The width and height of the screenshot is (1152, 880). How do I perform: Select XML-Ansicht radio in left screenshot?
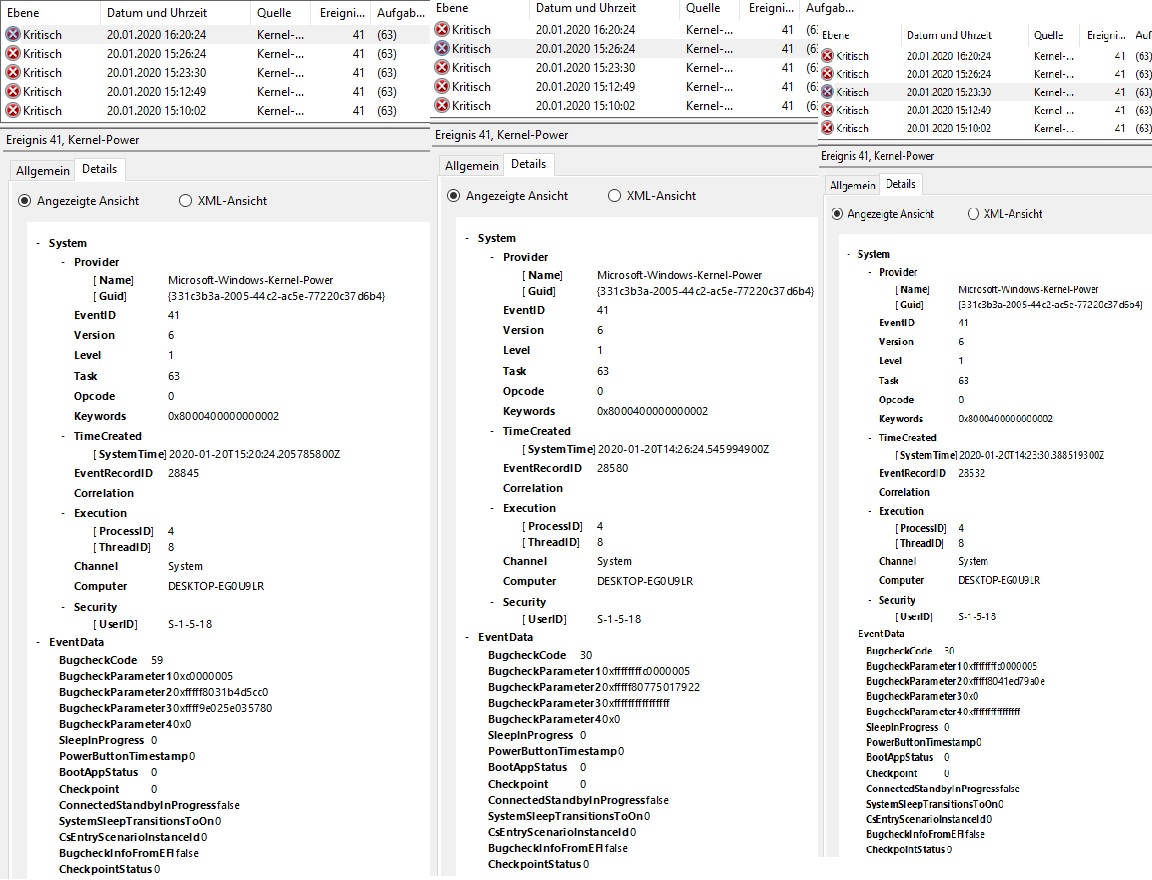[x=185, y=201]
